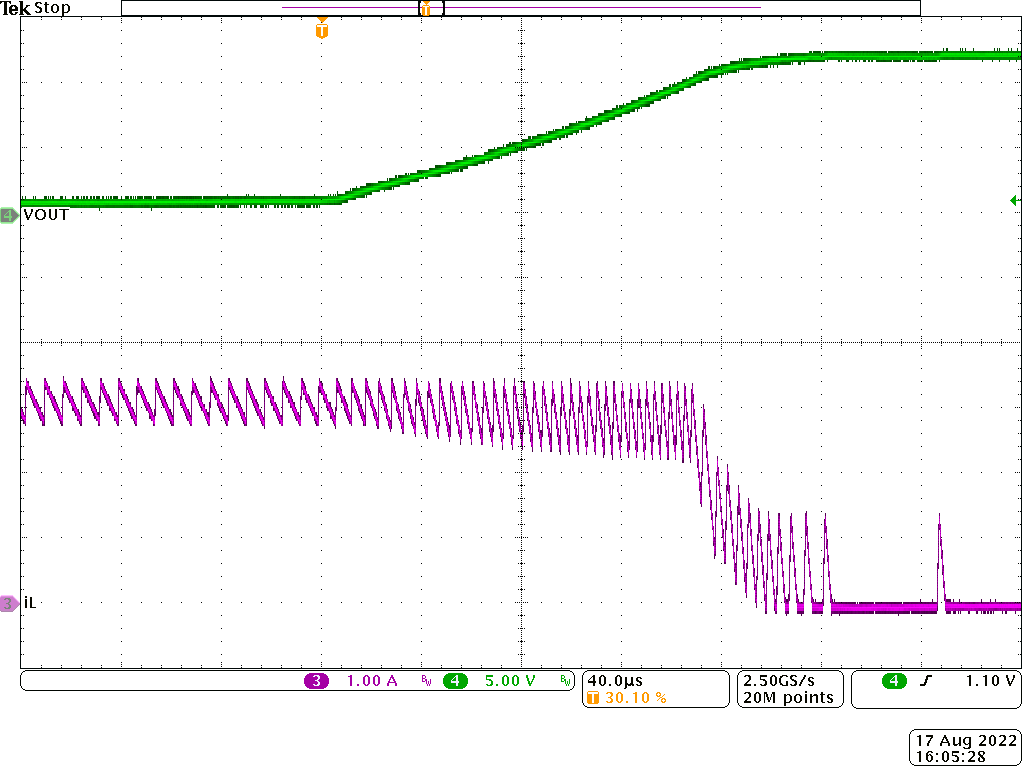Toggle bandwidth limit on channel 3
The width and height of the screenshot is (1024, 768).
pos(425,679)
